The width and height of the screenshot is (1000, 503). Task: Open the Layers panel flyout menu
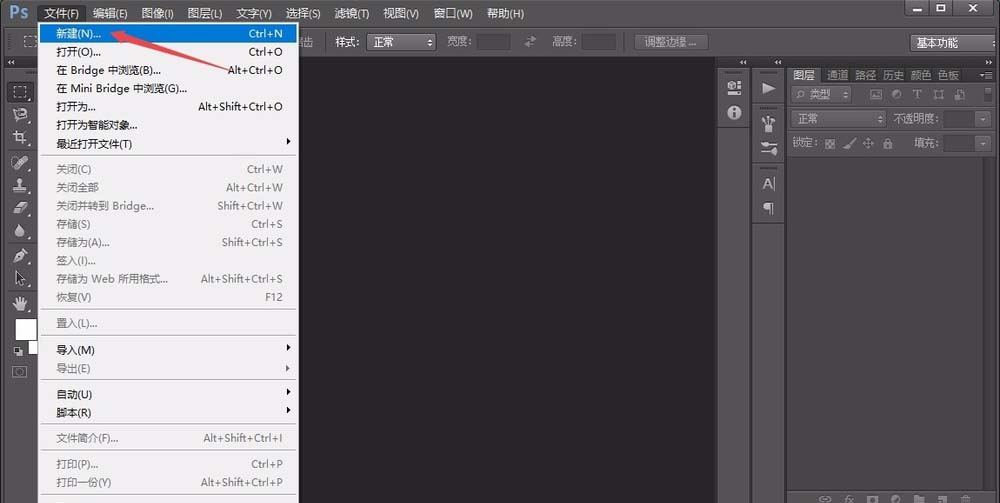point(986,75)
